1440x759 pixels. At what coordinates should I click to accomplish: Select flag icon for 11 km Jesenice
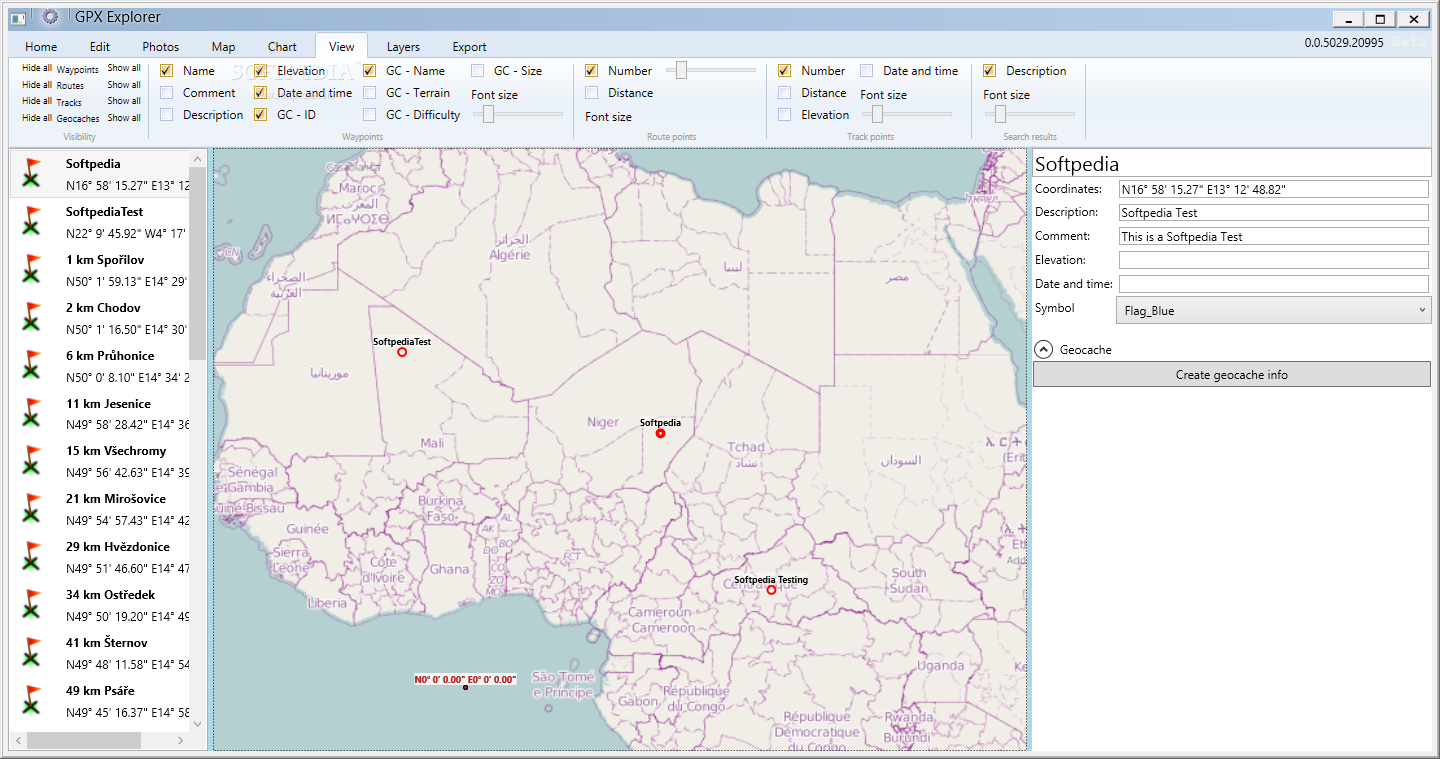coord(33,414)
